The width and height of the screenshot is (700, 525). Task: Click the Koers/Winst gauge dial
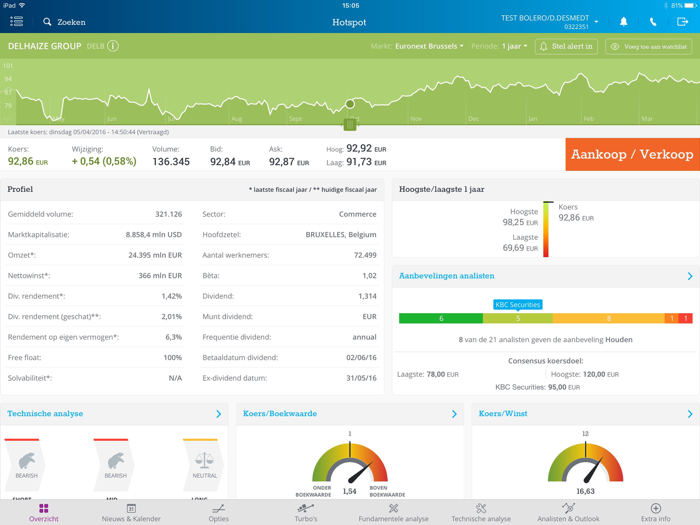pyautogui.click(x=585, y=463)
